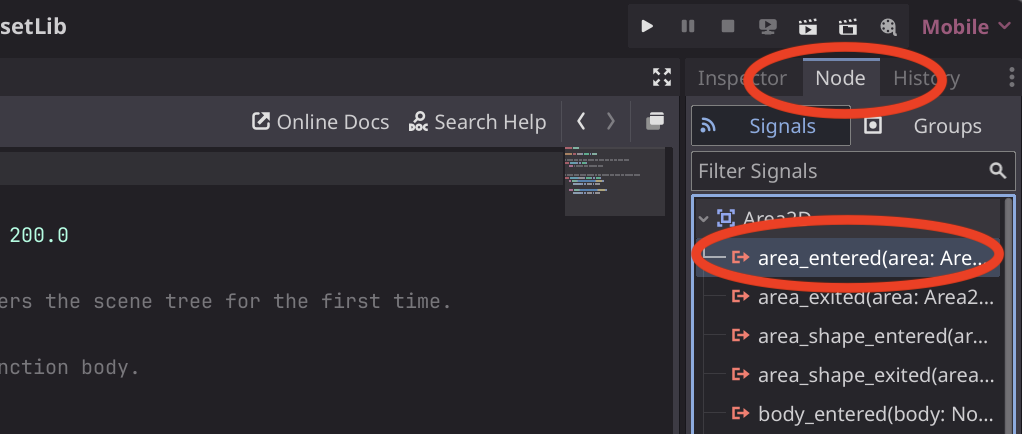Open dock options three-dot menu

pyautogui.click(x=1012, y=78)
